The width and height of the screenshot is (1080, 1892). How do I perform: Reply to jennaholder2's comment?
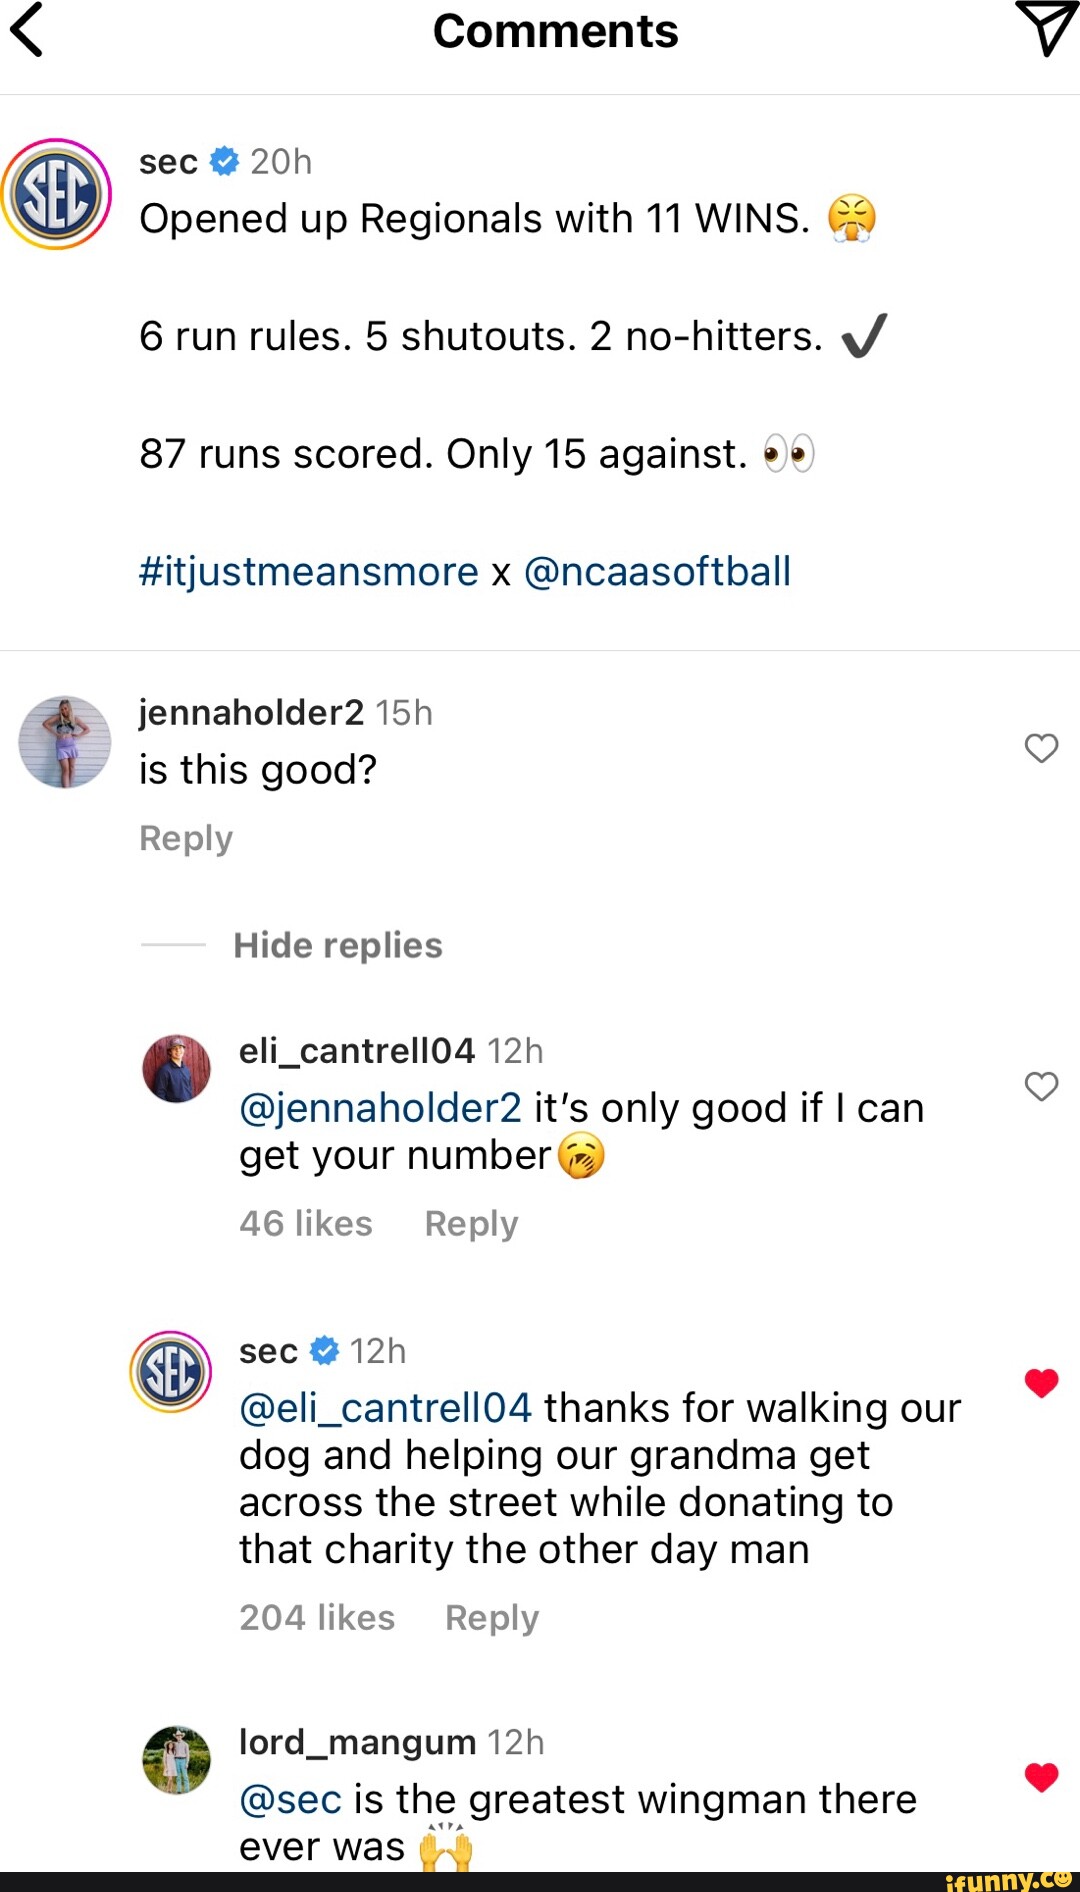[186, 838]
